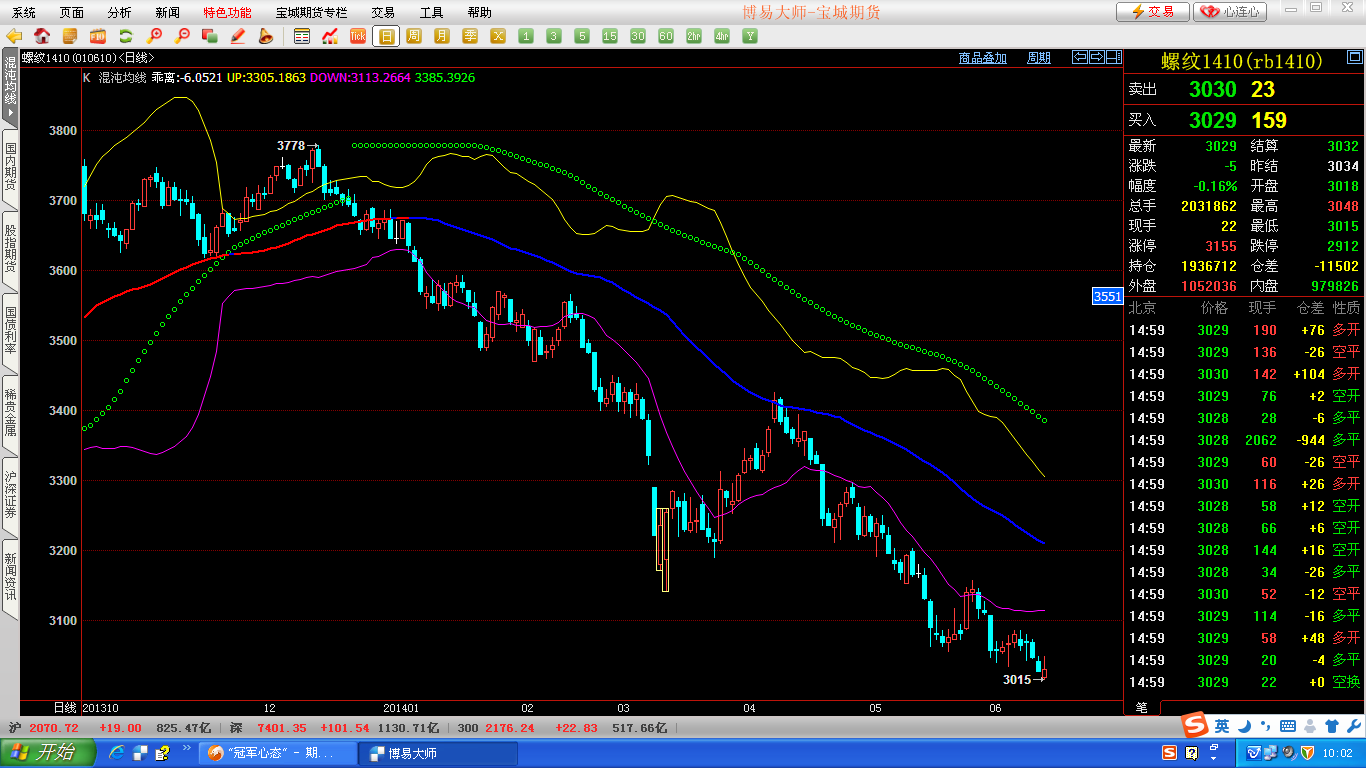The height and width of the screenshot is (768, 1366).
Task: Open the alert bell icon
Action: point(265,36)
